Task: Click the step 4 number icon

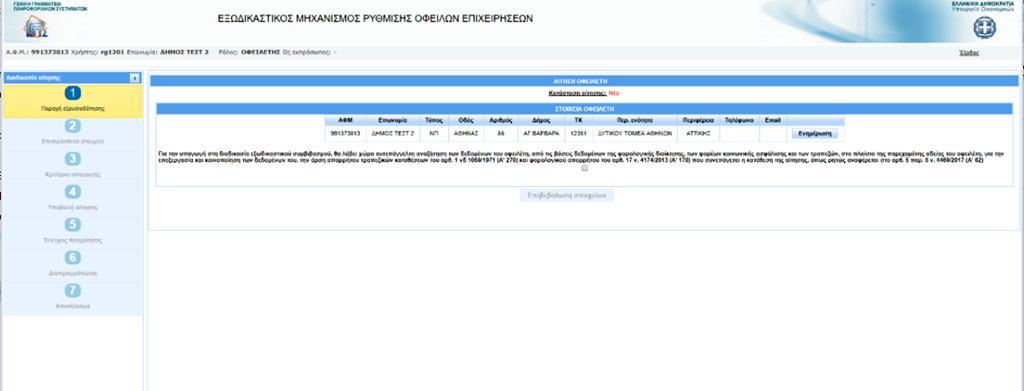Action: tap(73, 192)
